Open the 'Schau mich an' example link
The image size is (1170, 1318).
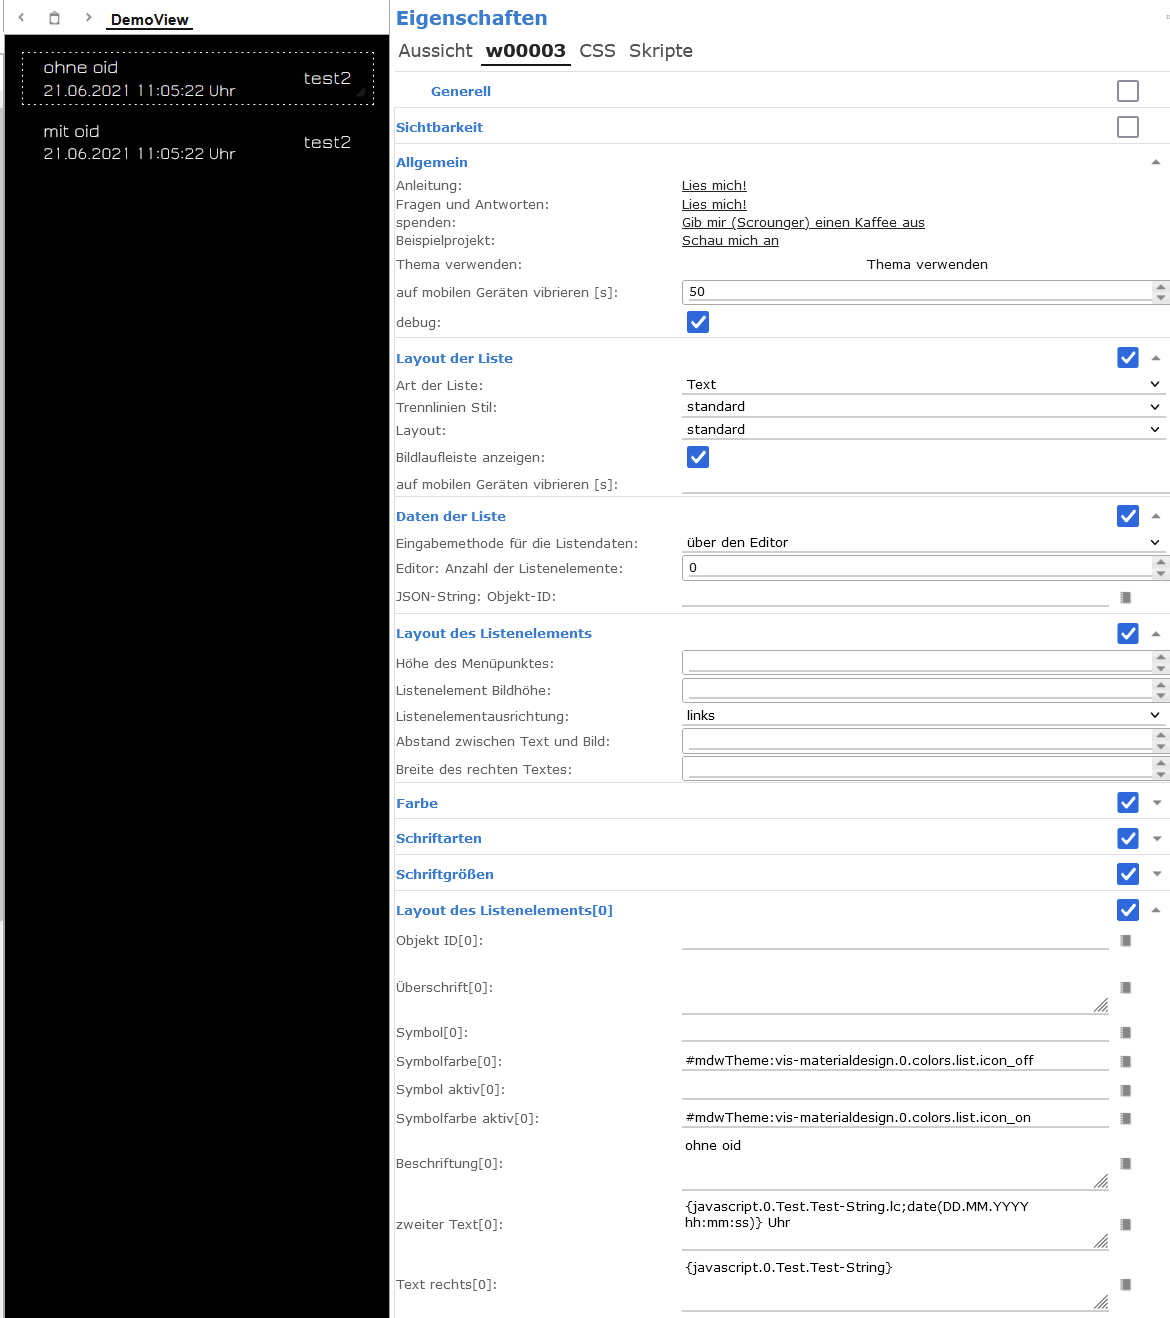(730, 241)
